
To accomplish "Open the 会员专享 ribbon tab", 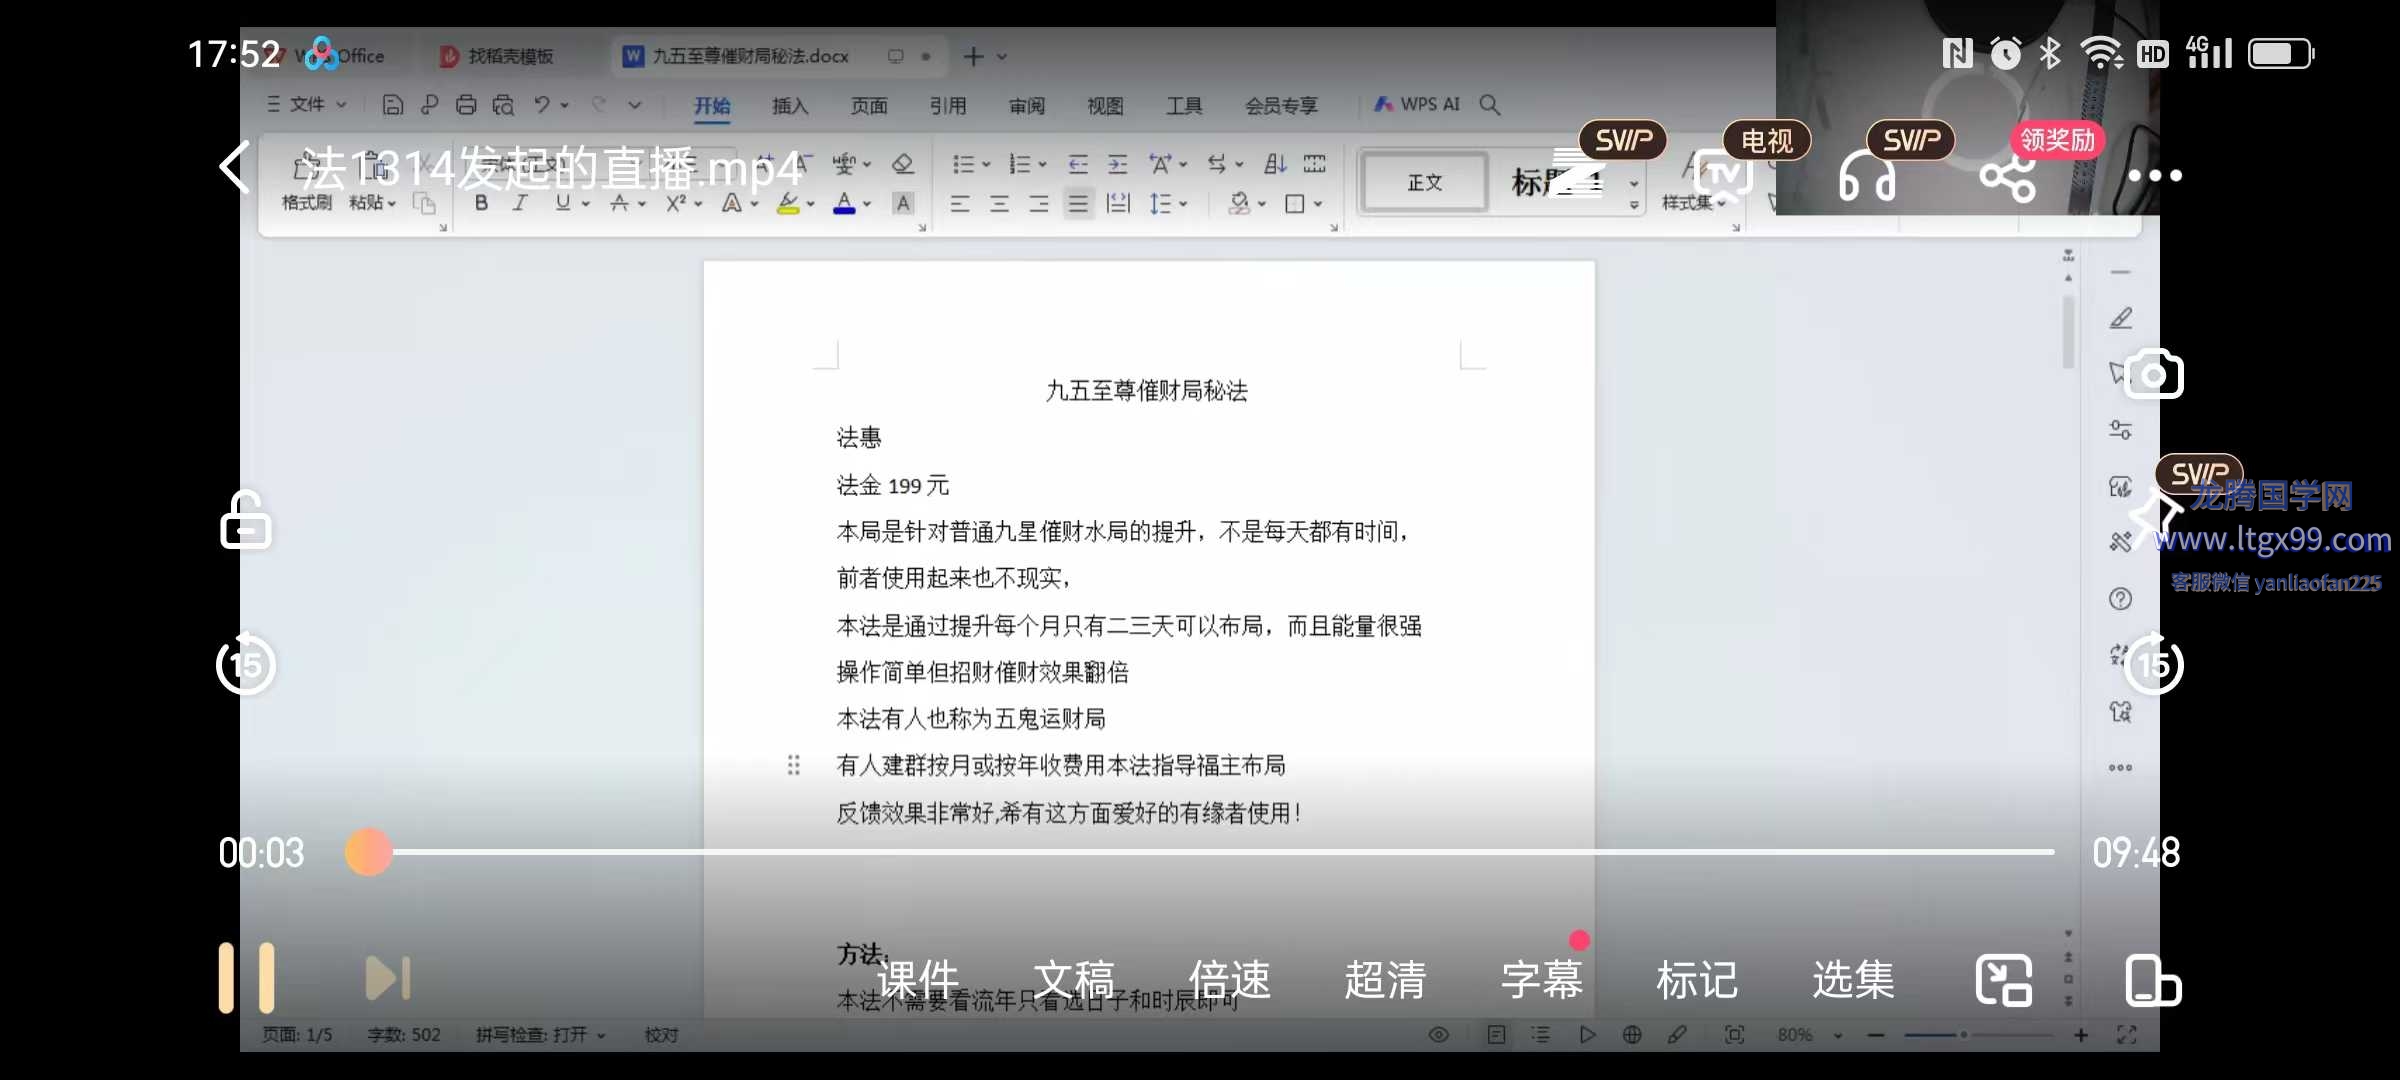I will point(1281,106).
